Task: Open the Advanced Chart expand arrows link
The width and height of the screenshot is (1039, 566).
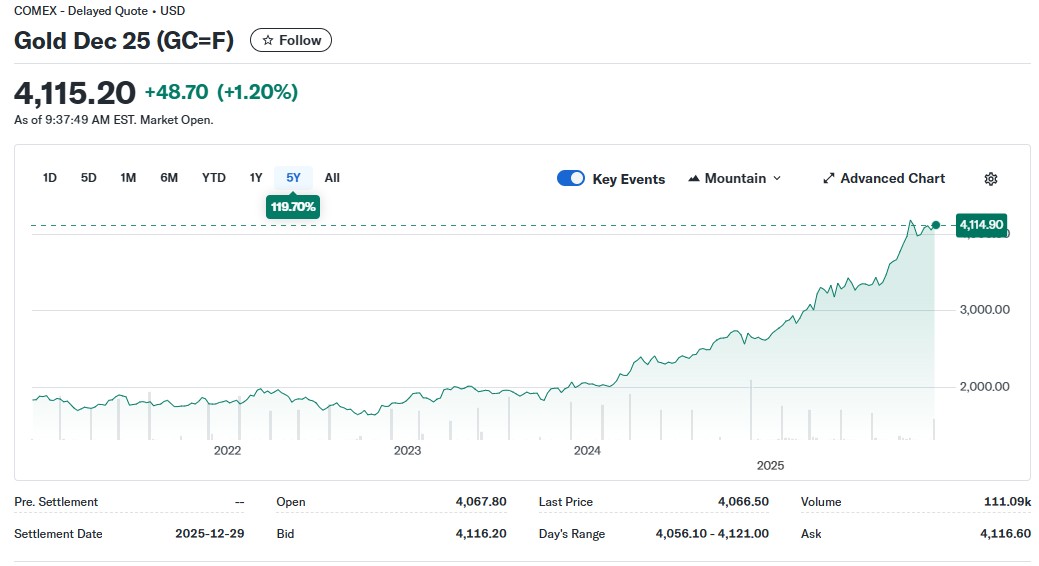Action: click(x=883, y=178)
